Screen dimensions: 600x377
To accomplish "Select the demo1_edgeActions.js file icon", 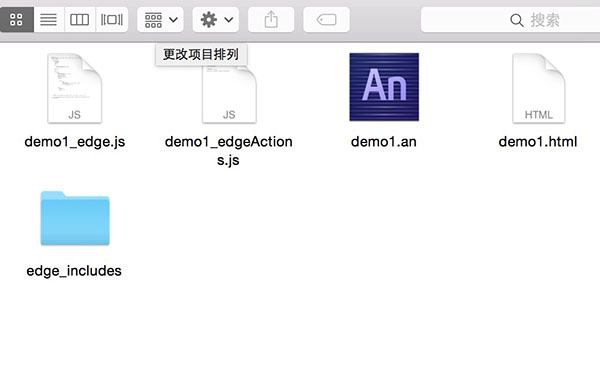I will point(229,94).
